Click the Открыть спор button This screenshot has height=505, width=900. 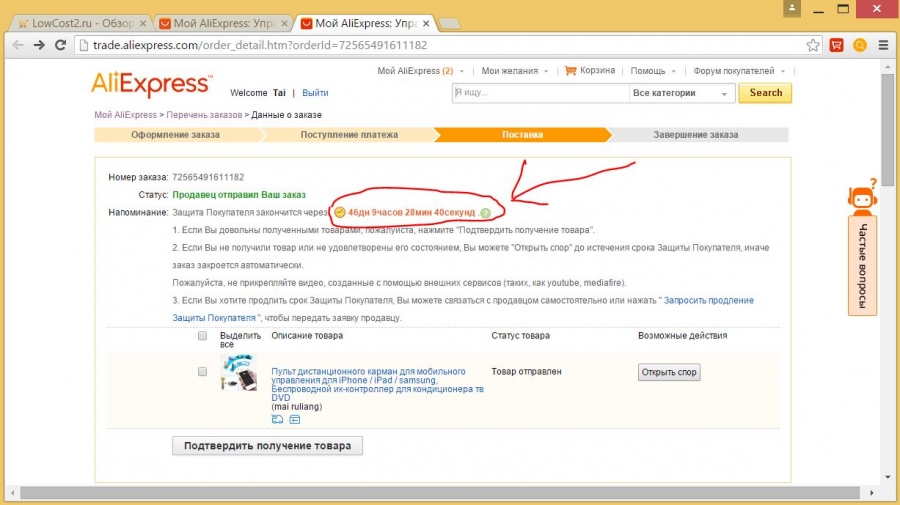pyautogui.click(x=669, y=372)
